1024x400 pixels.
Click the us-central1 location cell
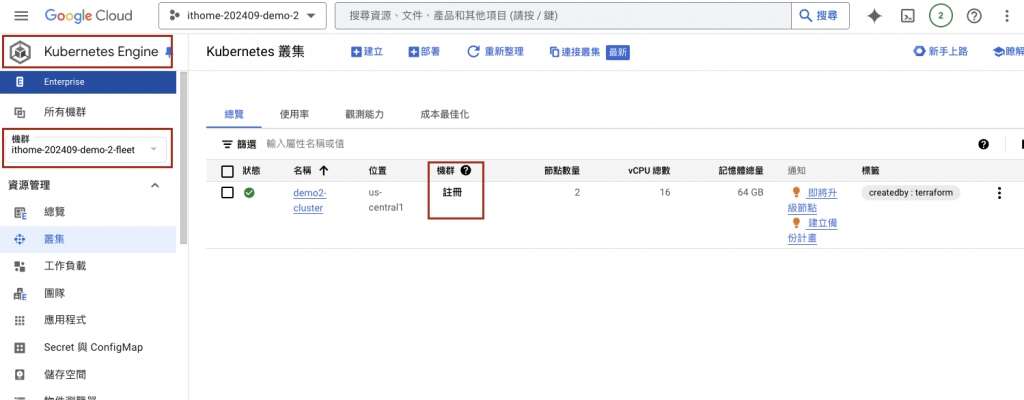[x=386, y=201]
